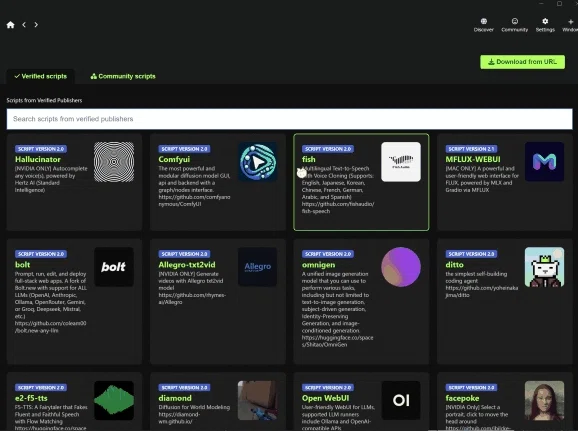Select the diamond thumbnail image
578x431 pixels.
[257, 400]
